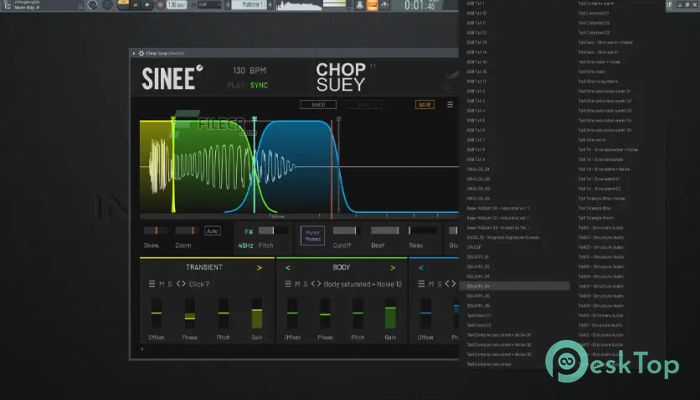The width and height of the screenshot is (700, 400).
Task: Click the UNDO button
Action: (318, 104)
